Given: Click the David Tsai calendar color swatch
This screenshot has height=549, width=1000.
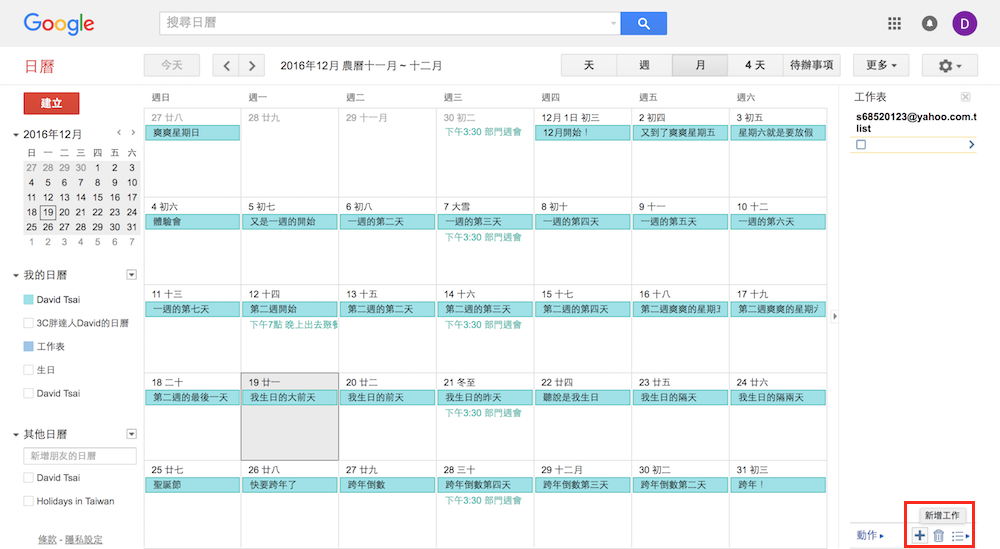Looking at the screenshot, I should coord(28,300).
